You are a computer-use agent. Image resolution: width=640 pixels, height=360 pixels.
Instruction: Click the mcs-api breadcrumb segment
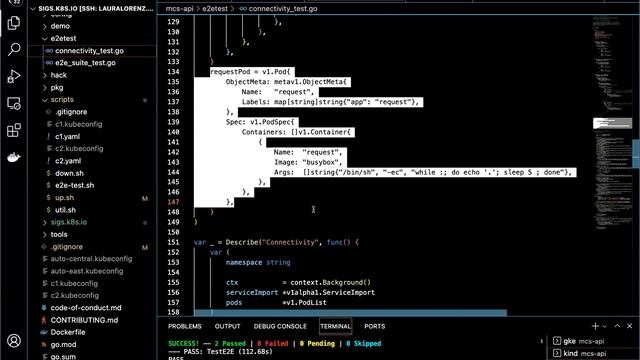179,9
